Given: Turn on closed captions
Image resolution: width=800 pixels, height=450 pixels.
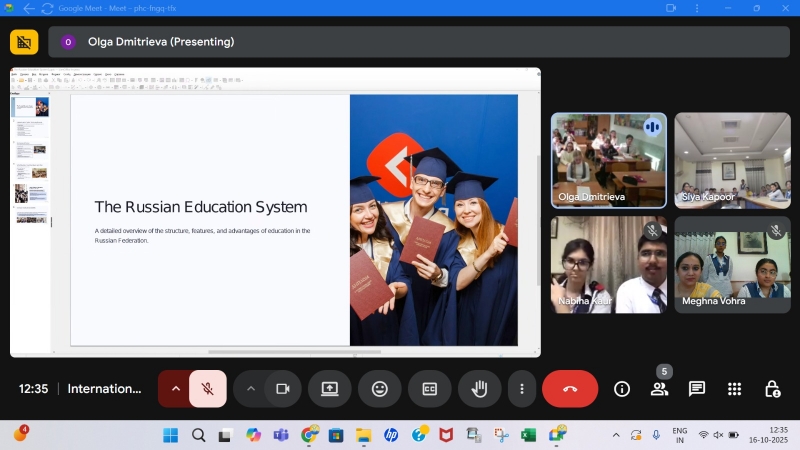Looking at the screenshot, I should [x=430, y=389].
